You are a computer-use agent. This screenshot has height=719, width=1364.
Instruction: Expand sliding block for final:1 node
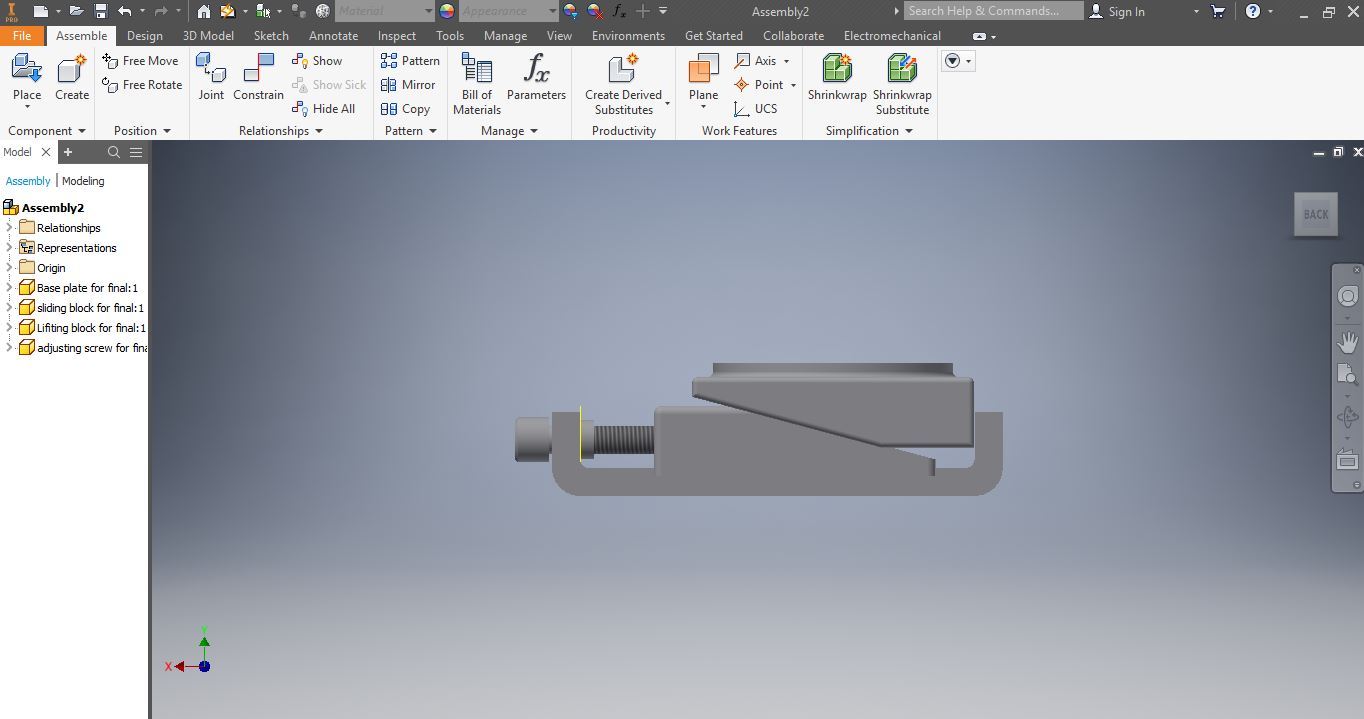point(9,308)
